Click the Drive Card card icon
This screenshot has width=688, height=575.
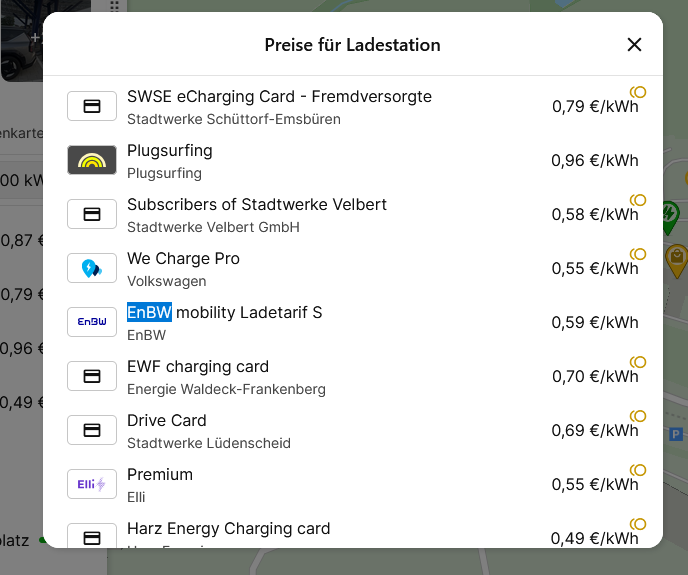click(92, 430)
